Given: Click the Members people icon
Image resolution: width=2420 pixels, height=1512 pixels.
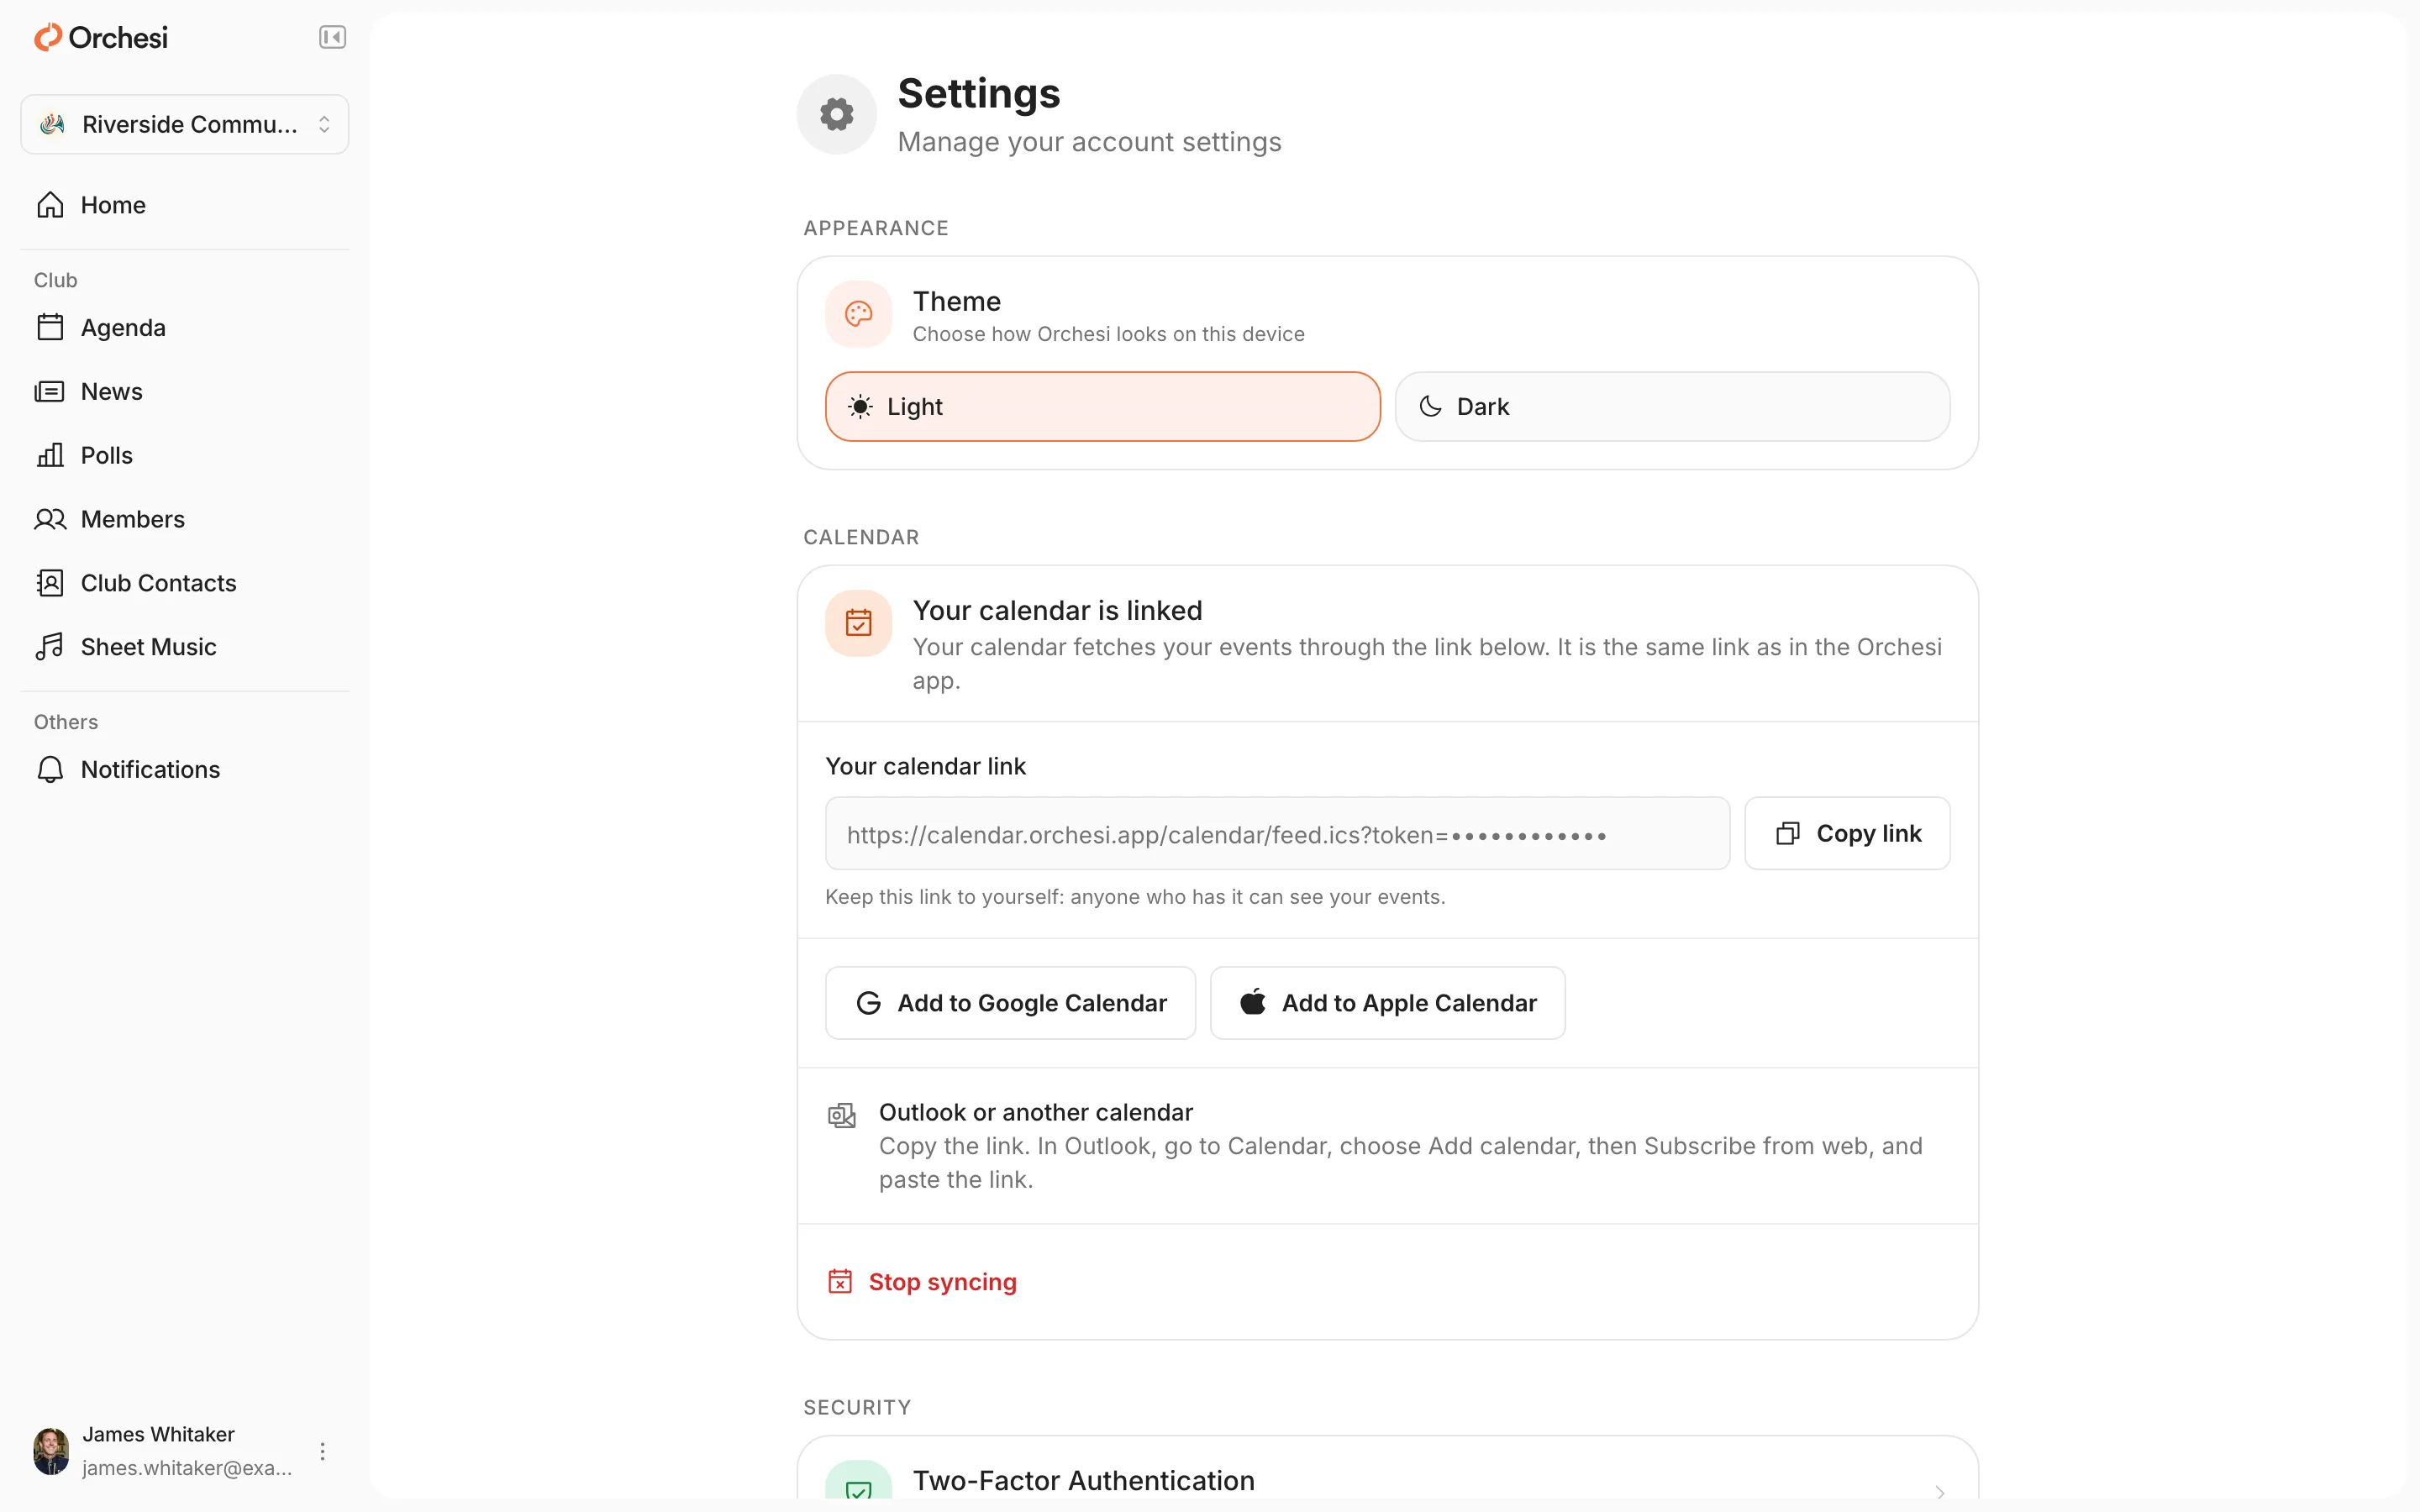Looking at the screenshot, I should coord(50,519).
